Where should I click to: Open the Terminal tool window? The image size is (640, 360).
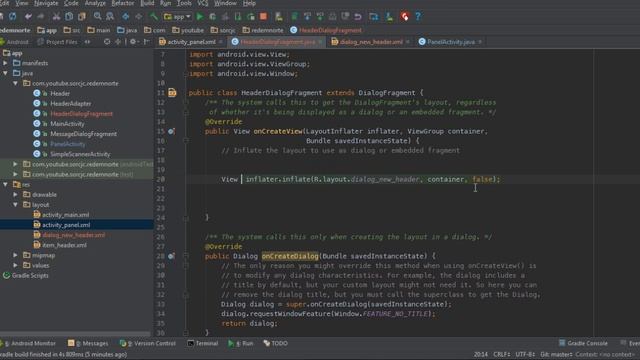[x=203, y=344]
